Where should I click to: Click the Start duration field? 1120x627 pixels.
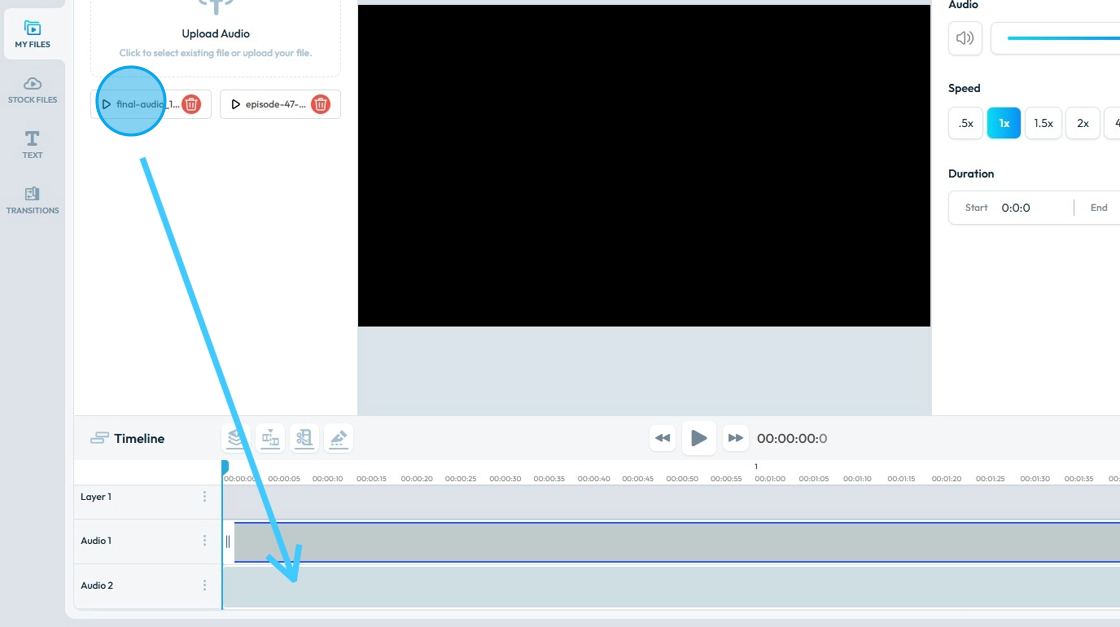pos(1014,208)
